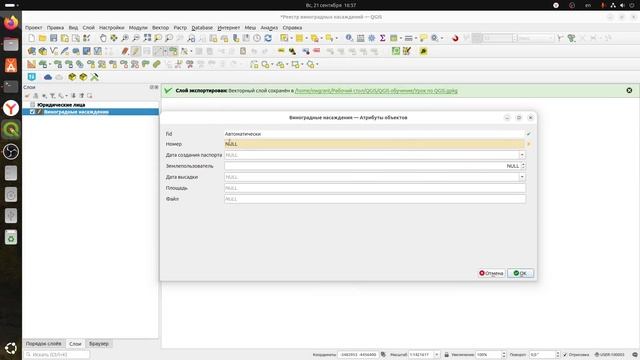Refresh the map with blue arrows icon
640x360 pixels.
268,38
